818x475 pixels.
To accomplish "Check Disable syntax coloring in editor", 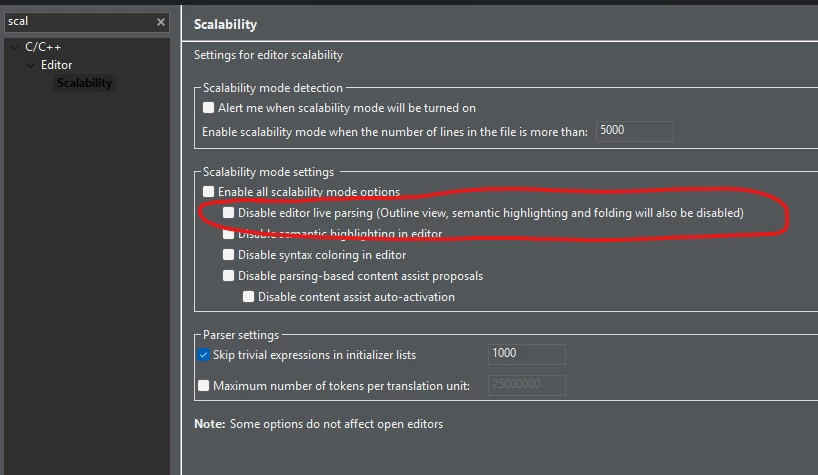I will pyautogui.click(x=228, y=254).
